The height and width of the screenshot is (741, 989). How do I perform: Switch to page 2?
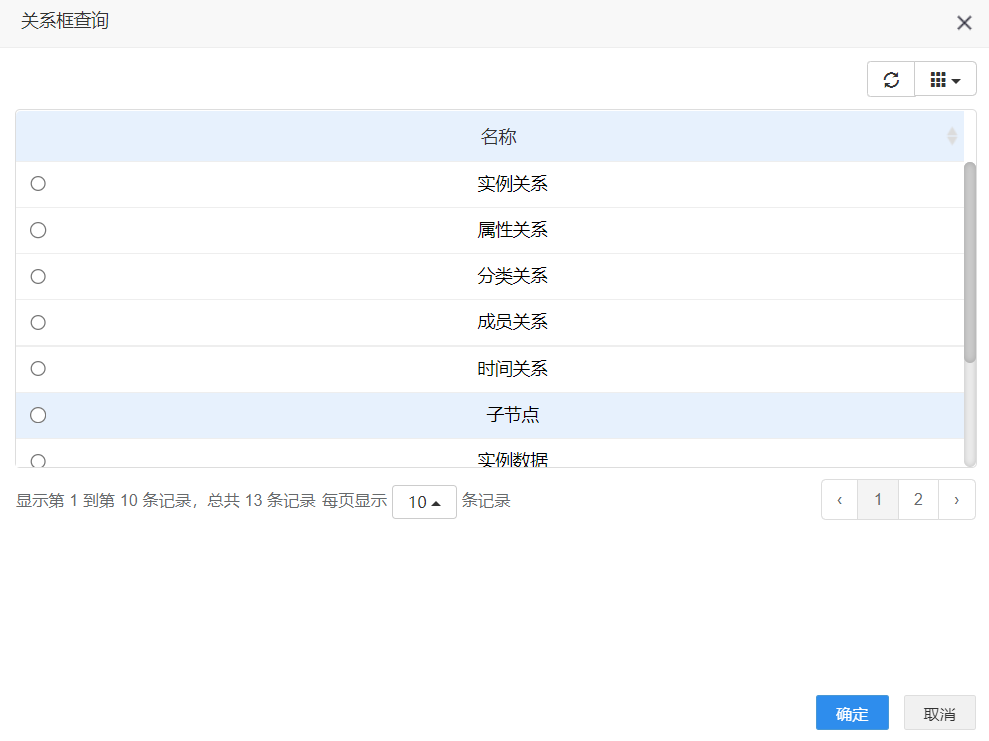(918, 500)
